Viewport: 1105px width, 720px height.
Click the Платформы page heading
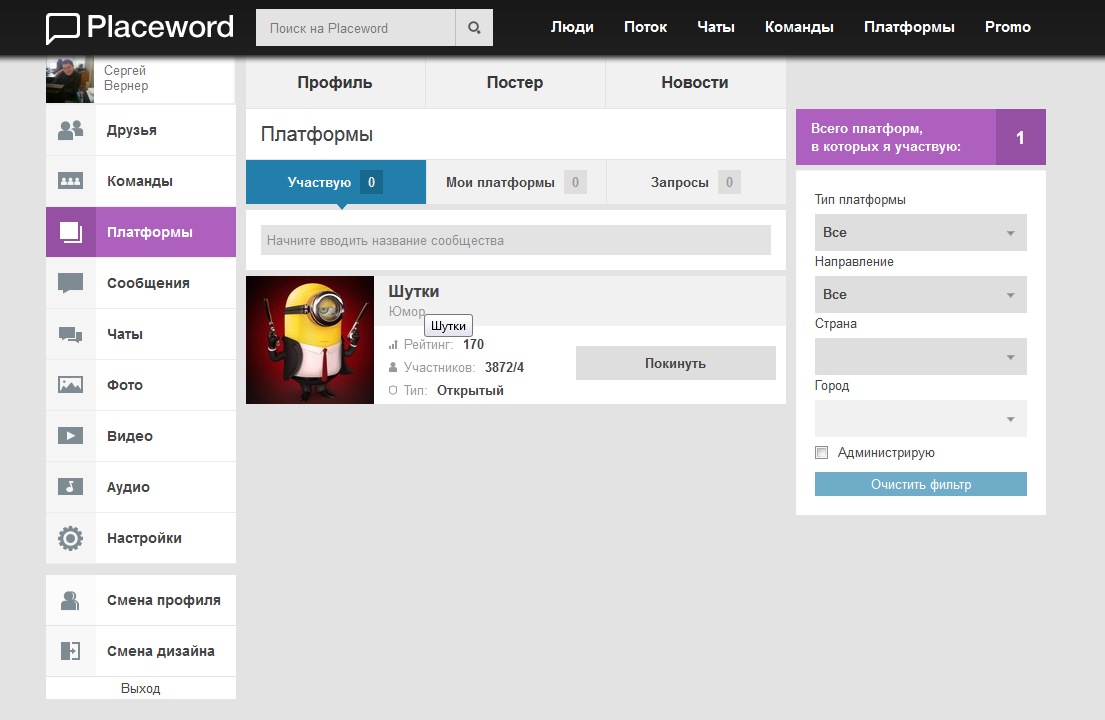317,134
